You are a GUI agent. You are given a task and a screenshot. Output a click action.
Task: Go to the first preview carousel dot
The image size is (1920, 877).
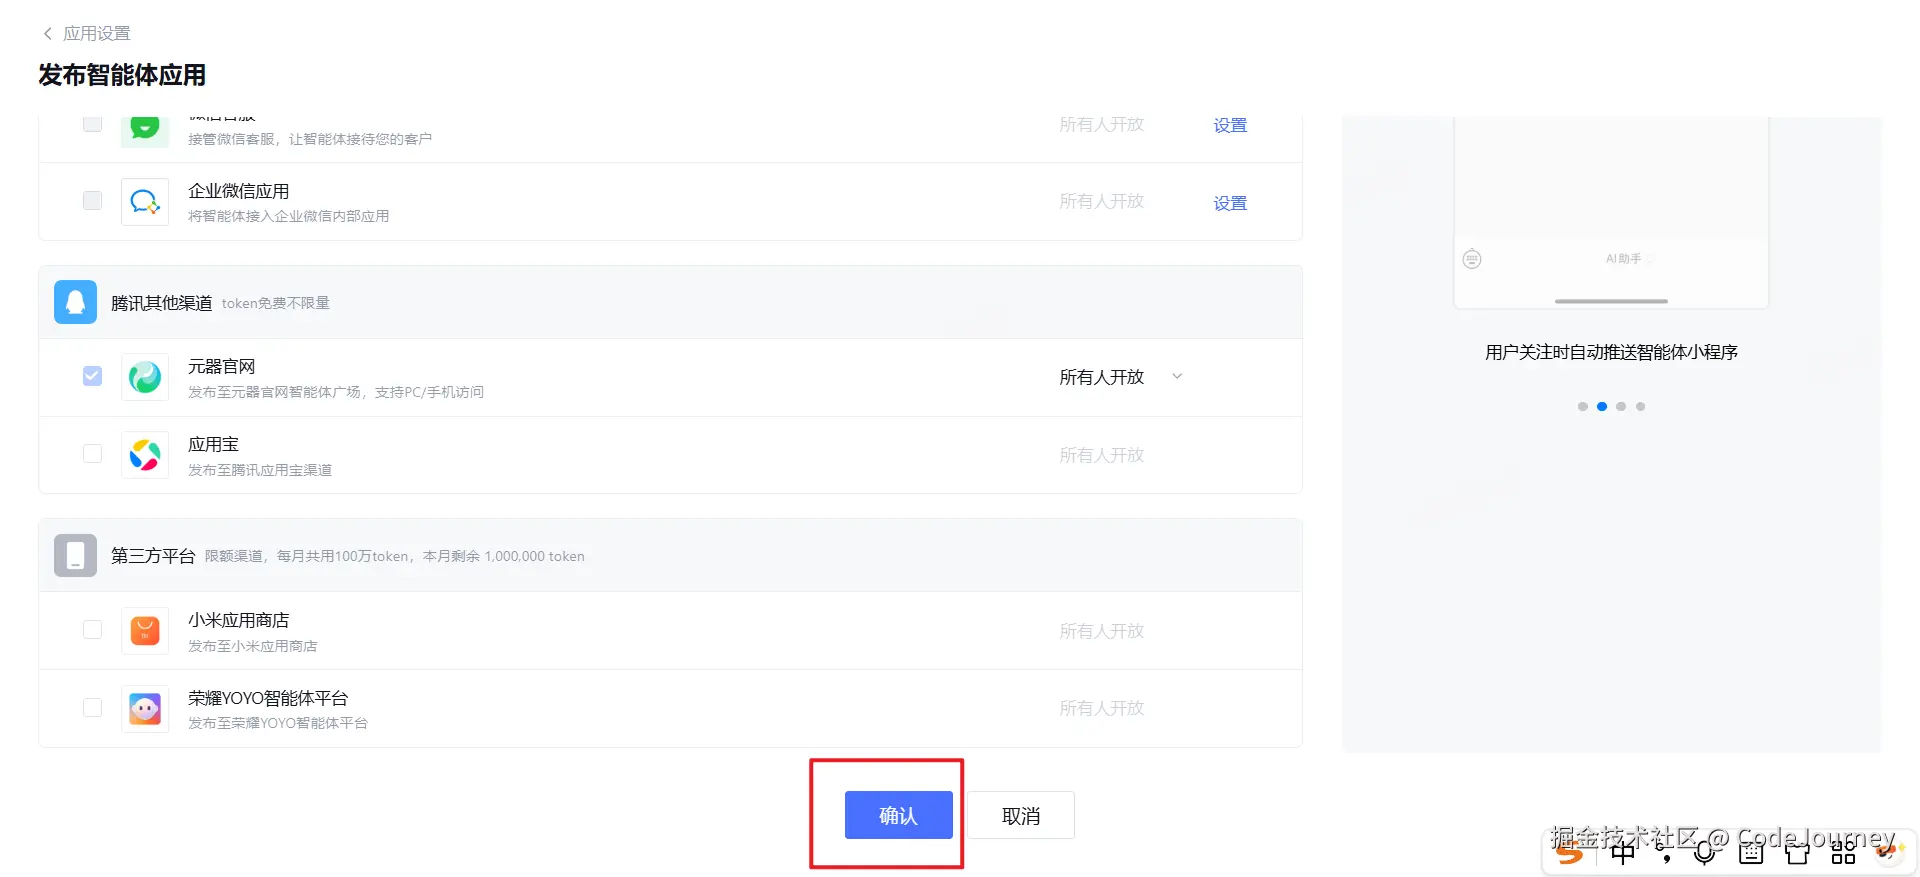[x=1582, y=407]
